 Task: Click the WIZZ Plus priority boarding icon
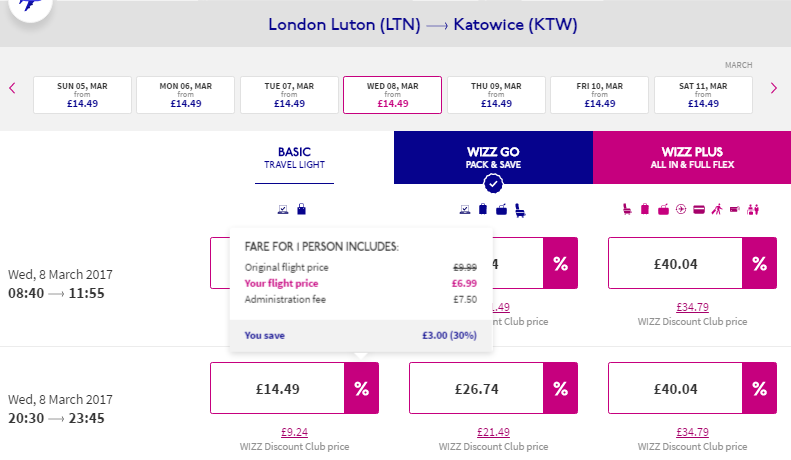[717, 209]
